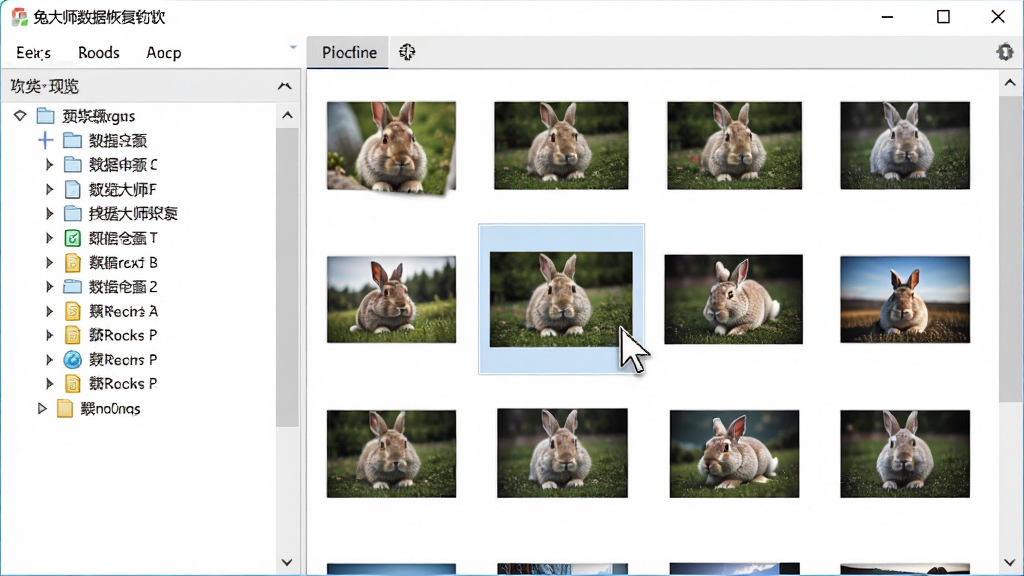1024x576 pixels.
Task: Collapse the root tree node ending in 'rgus'
Action: coord(20,116)
